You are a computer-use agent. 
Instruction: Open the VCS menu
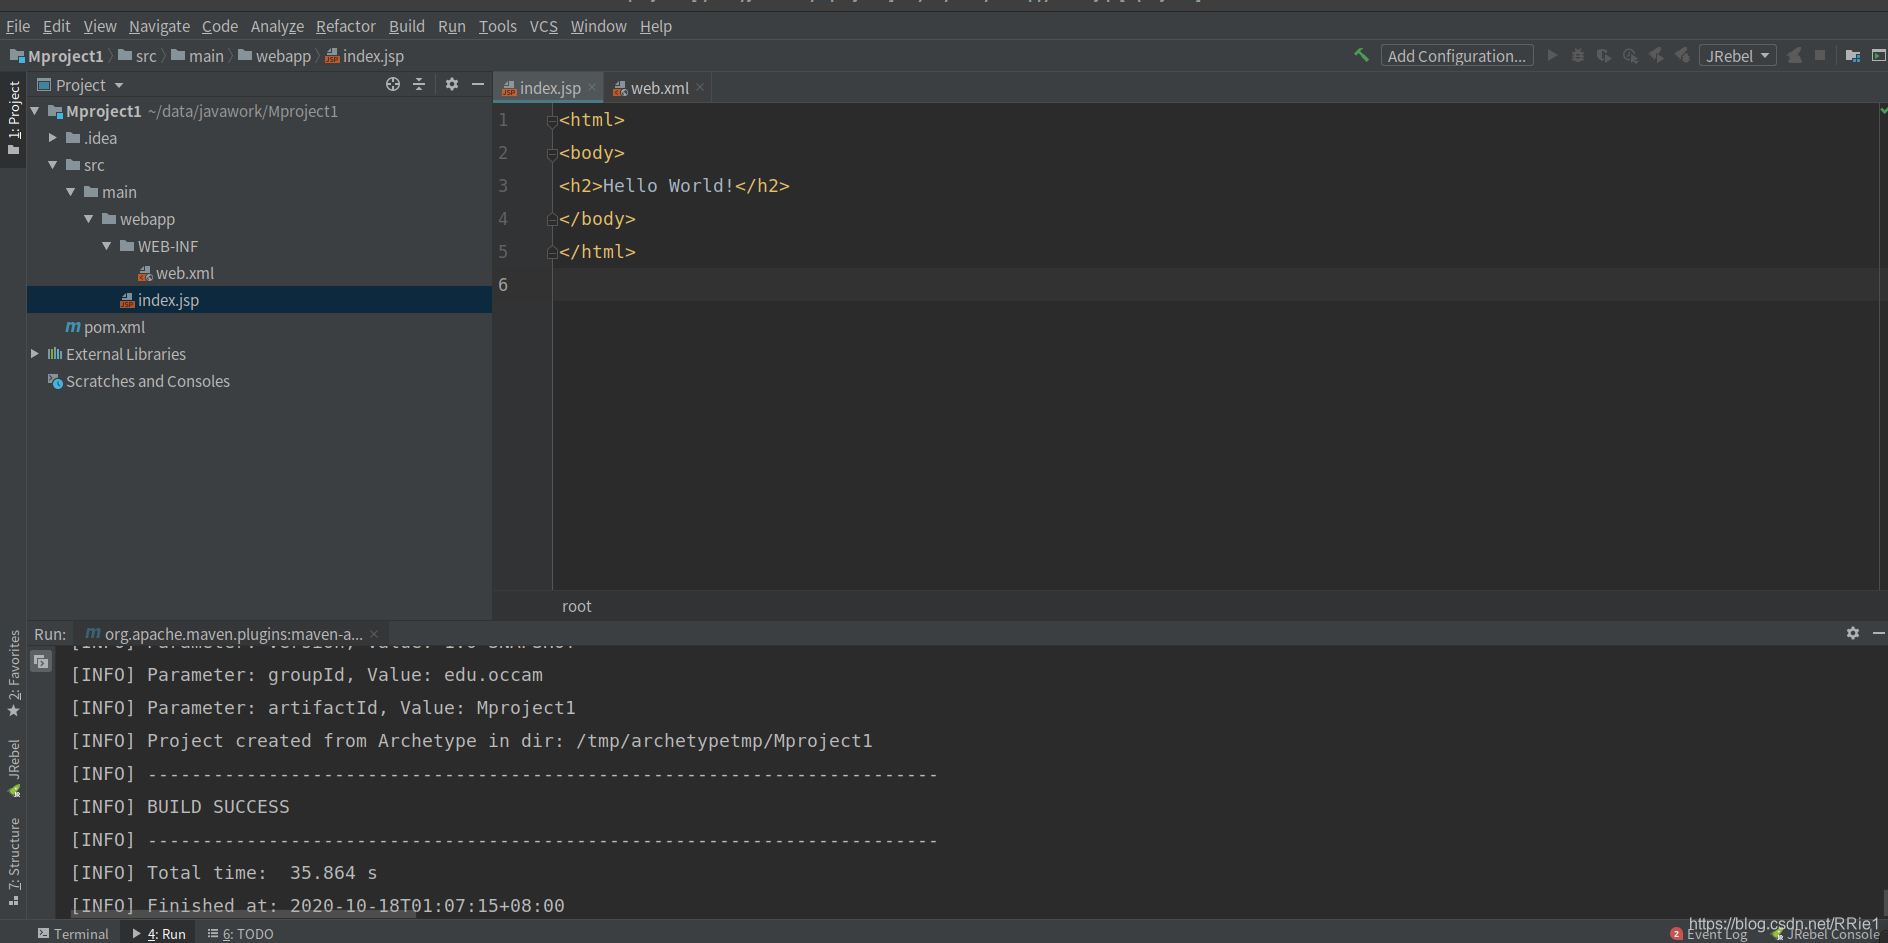click(x=544, y=26)
